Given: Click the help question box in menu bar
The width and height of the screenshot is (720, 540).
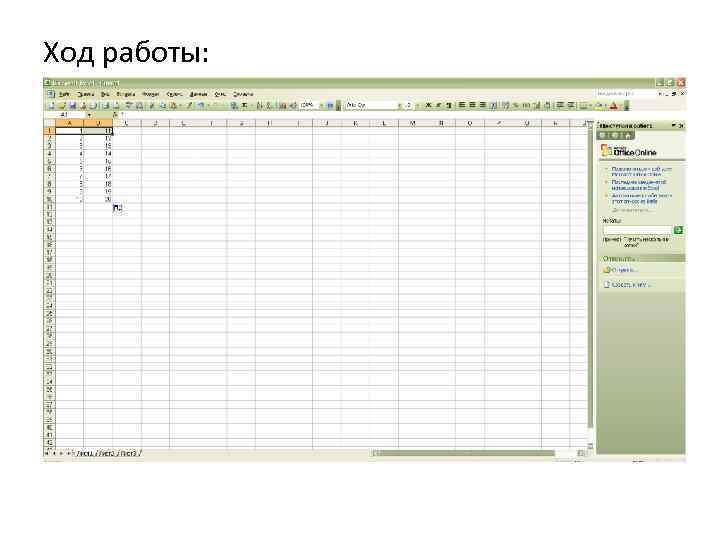Looking at the screenshot, I should 625,93.
